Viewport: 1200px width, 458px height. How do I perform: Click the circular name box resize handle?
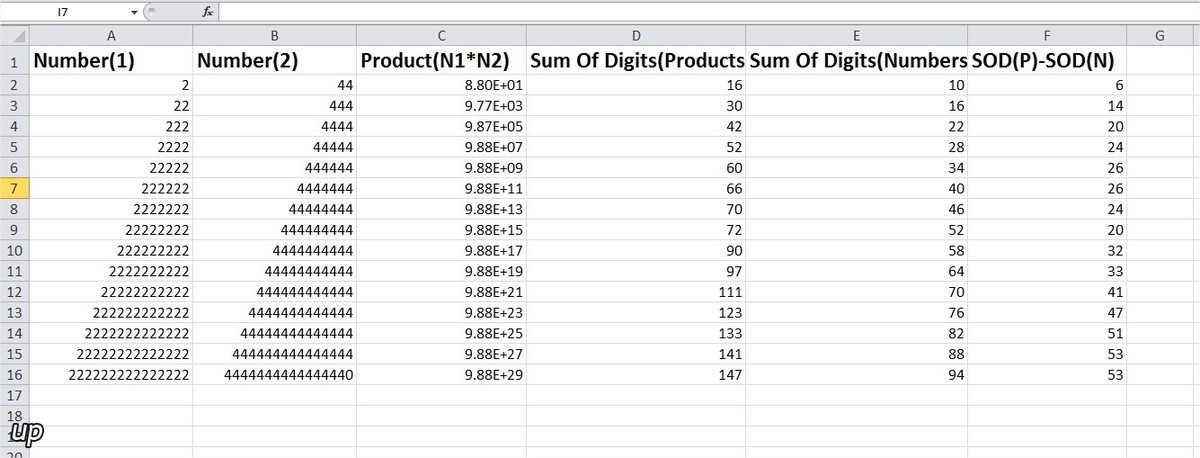point(150,12)
